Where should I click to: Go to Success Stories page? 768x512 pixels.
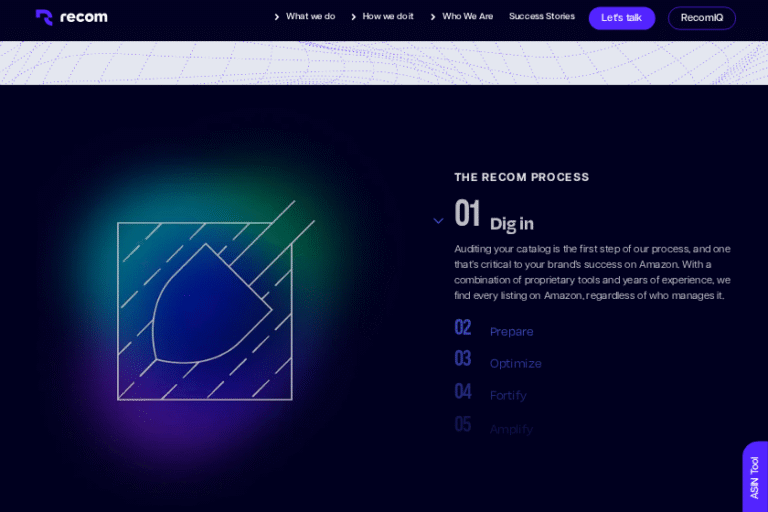541,17
